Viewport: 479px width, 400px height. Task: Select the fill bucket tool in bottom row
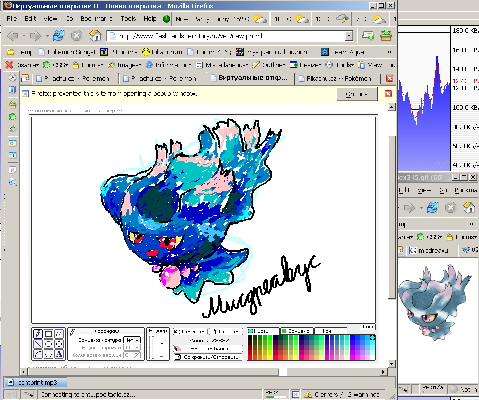(x=59, y=354)
